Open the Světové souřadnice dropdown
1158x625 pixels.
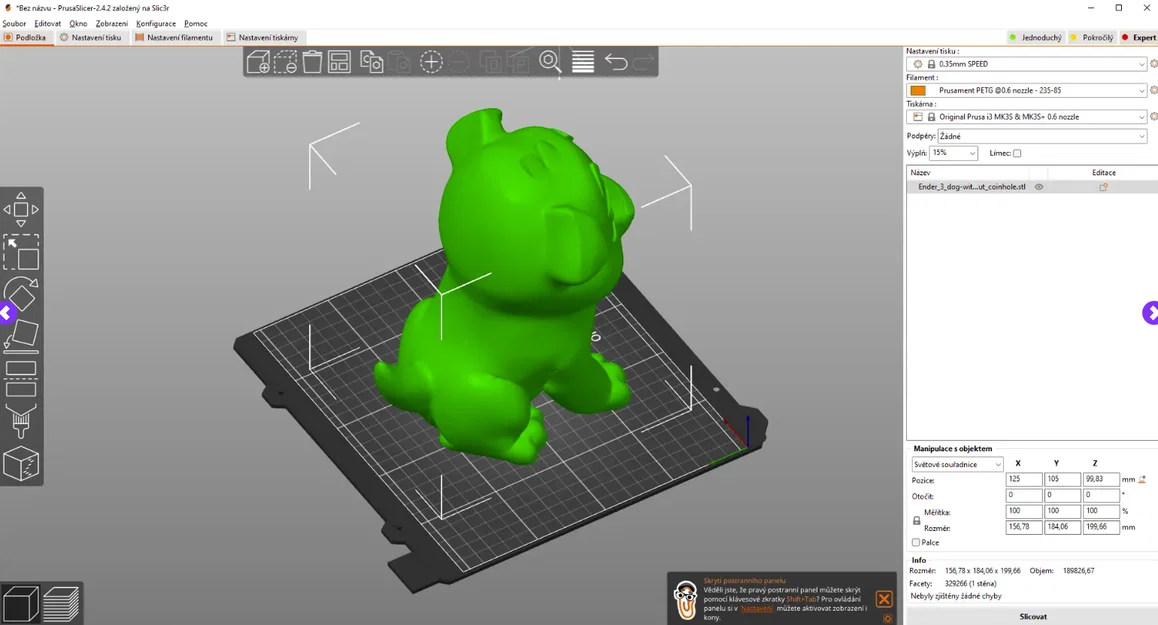pyautogui.click(x=957, y=464)
